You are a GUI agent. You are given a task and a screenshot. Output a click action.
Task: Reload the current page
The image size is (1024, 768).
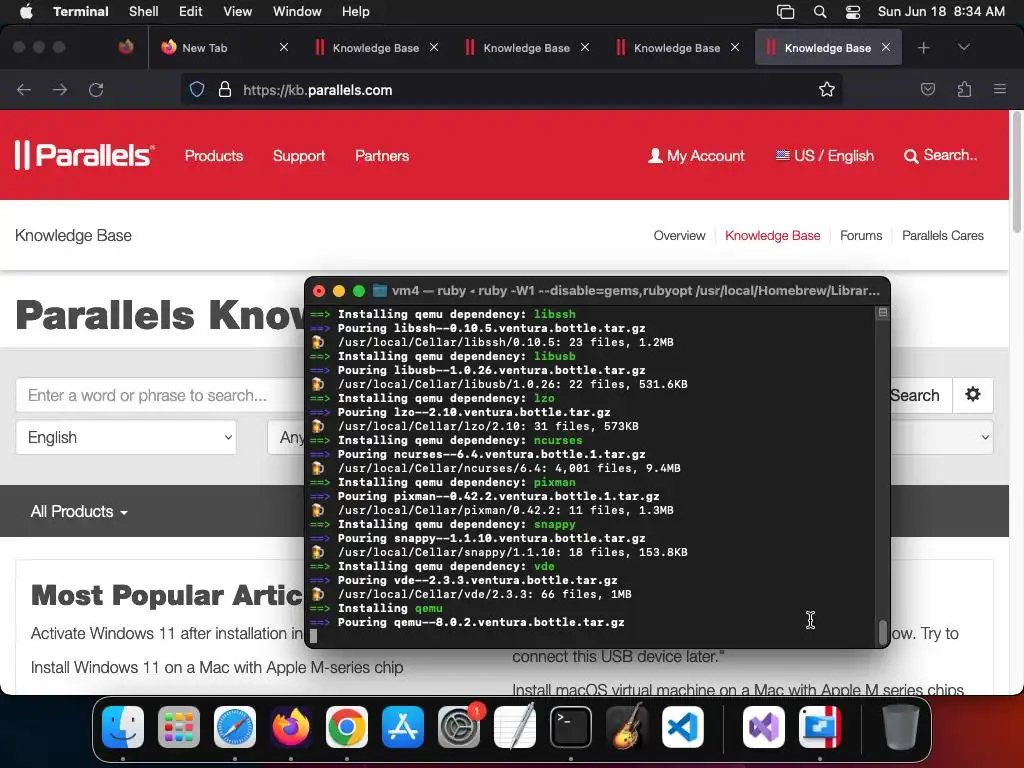tap(96, 89)
